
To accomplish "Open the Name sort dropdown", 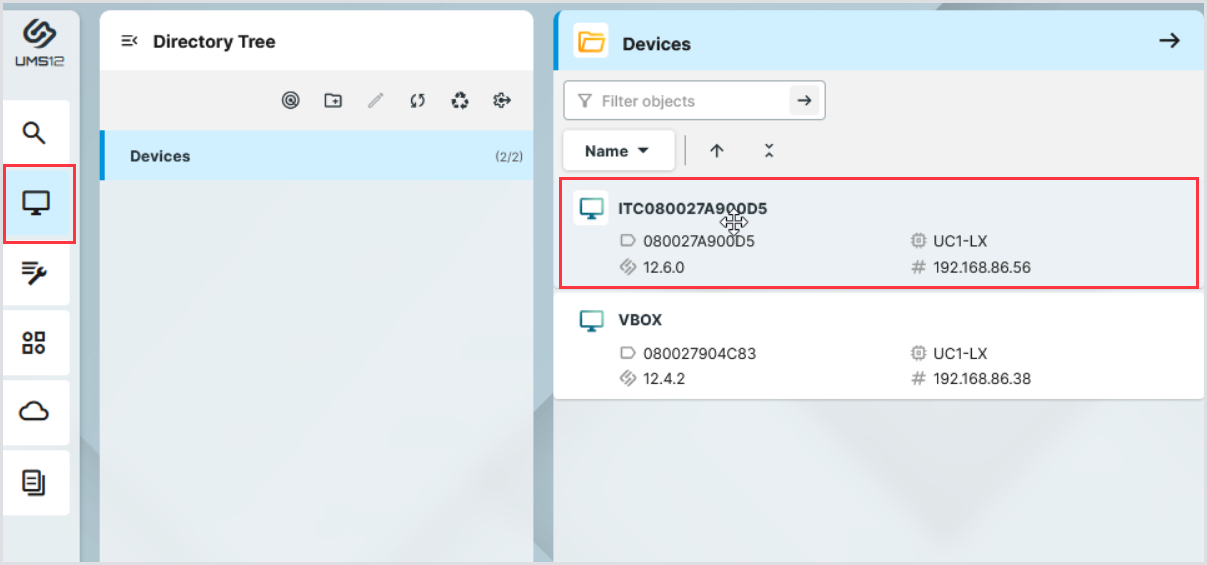I will point(618,151).
